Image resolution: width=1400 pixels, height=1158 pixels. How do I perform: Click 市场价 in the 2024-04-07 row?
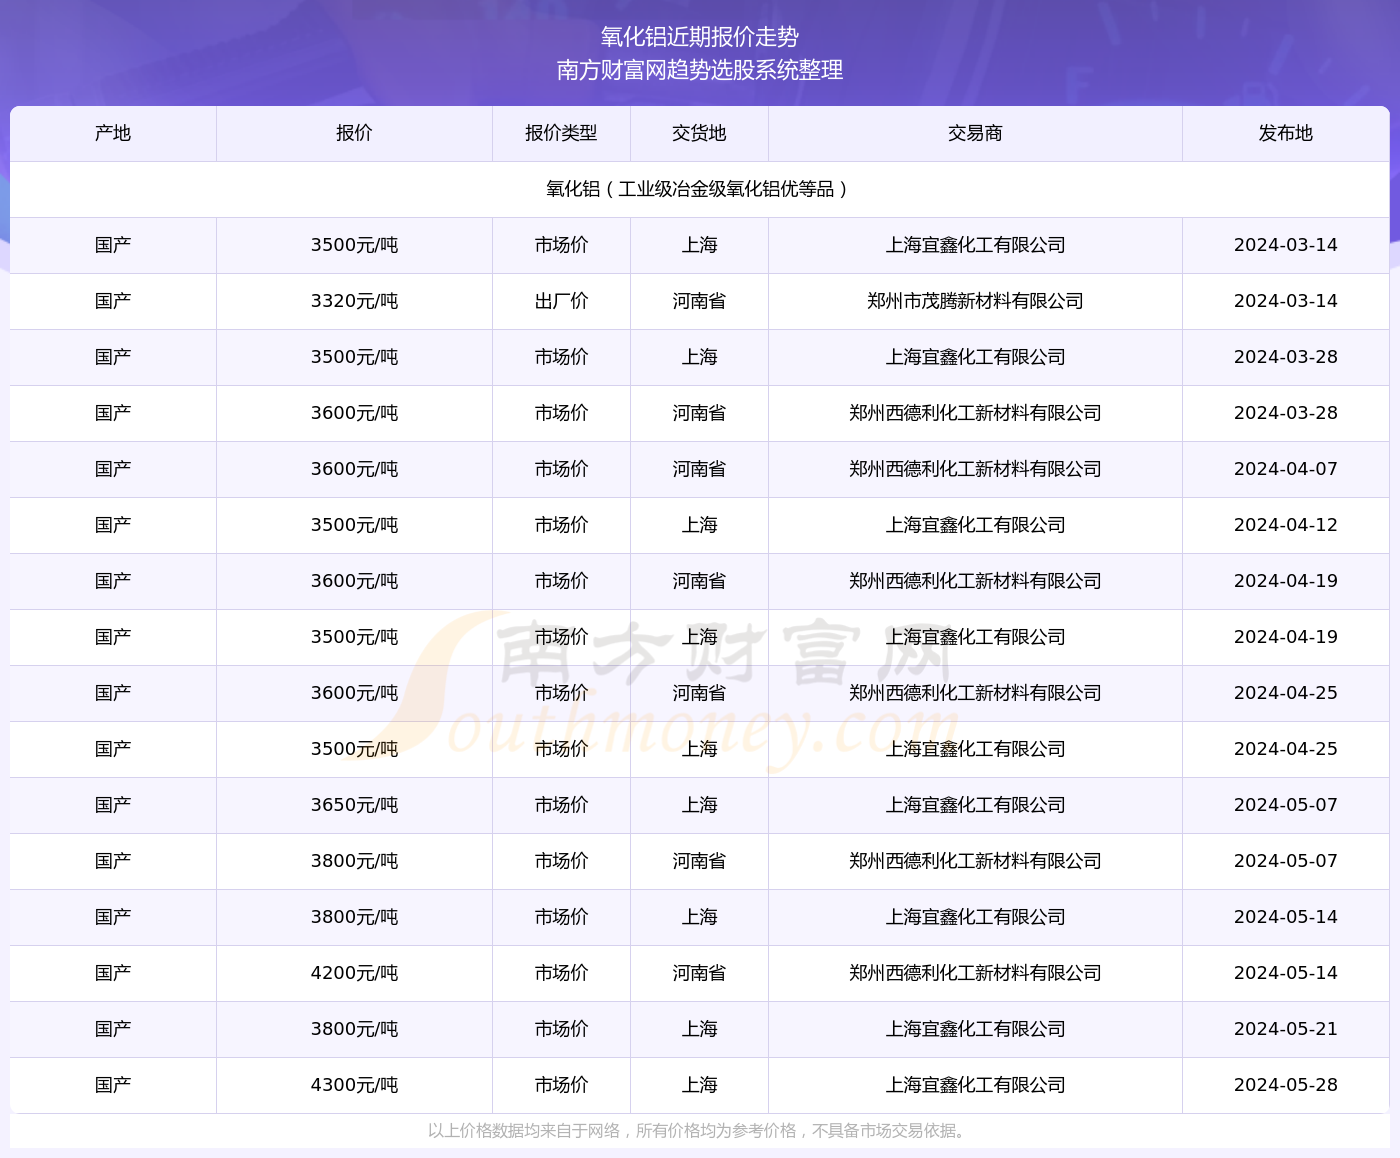[x=561, y=469]
